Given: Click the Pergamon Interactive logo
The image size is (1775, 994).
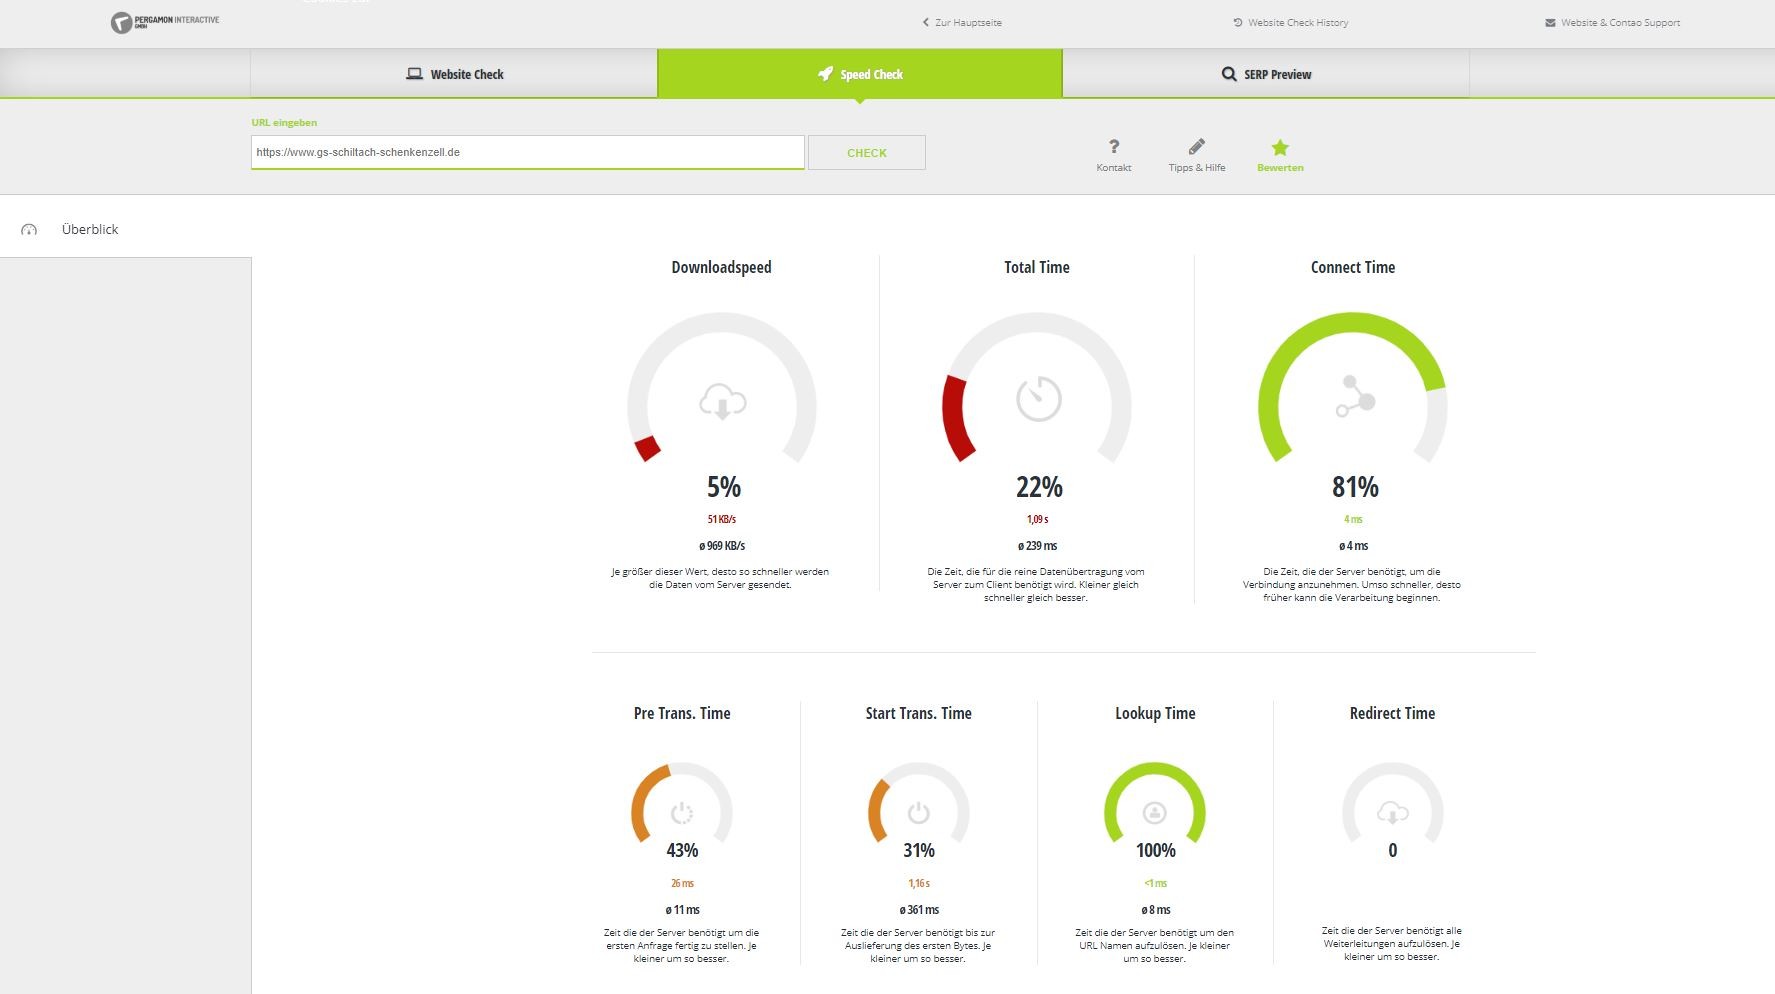Looking at the screenshot, I should tap(165, 22).
